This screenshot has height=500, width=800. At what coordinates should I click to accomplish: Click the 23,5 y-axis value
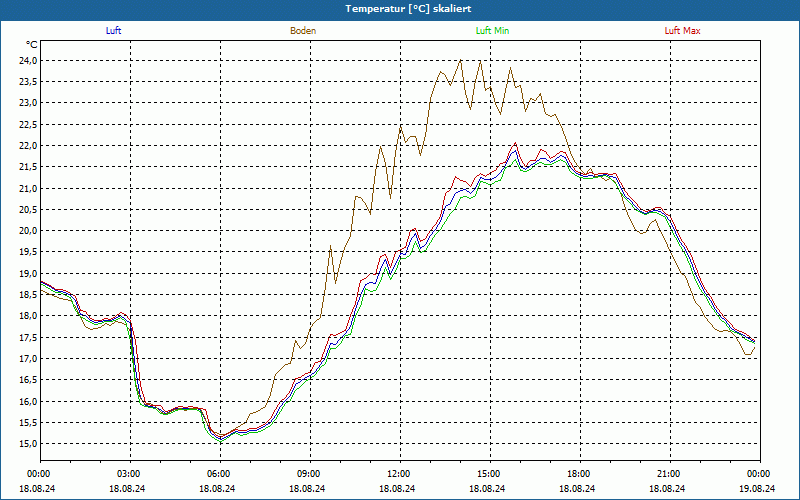28,82
